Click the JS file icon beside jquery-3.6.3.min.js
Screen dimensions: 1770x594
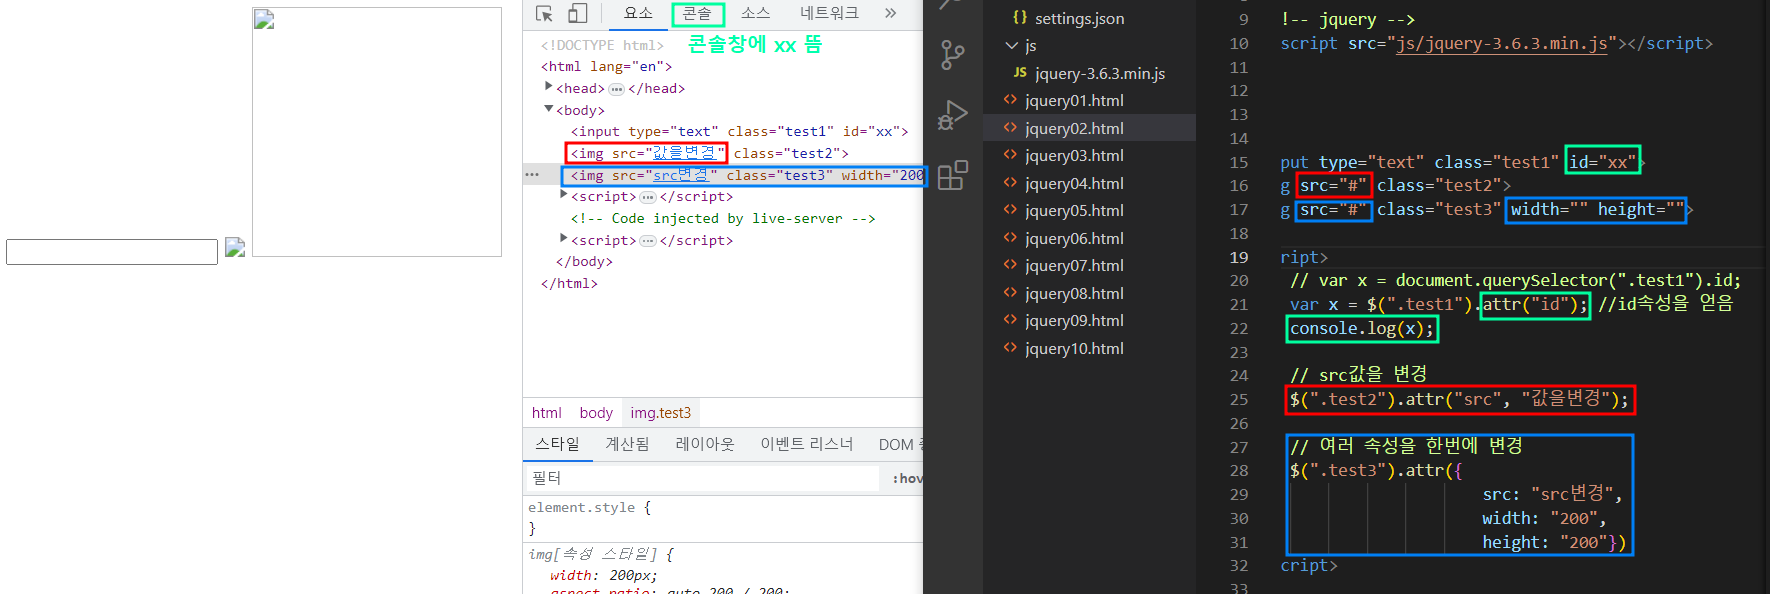(1020, 73)
